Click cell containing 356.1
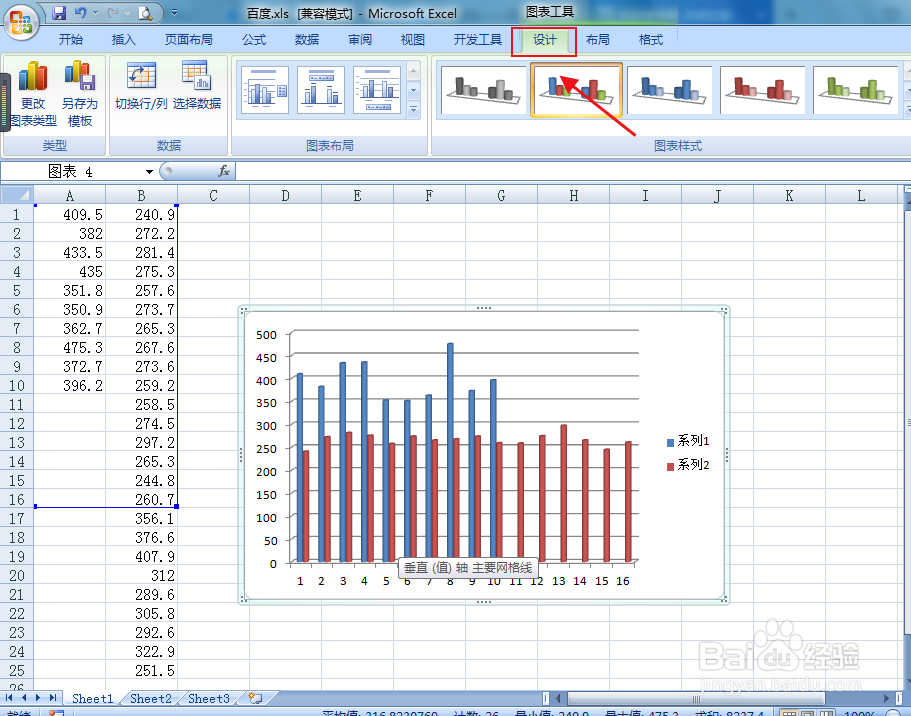 pyautogui.click(x=141, y=518)
